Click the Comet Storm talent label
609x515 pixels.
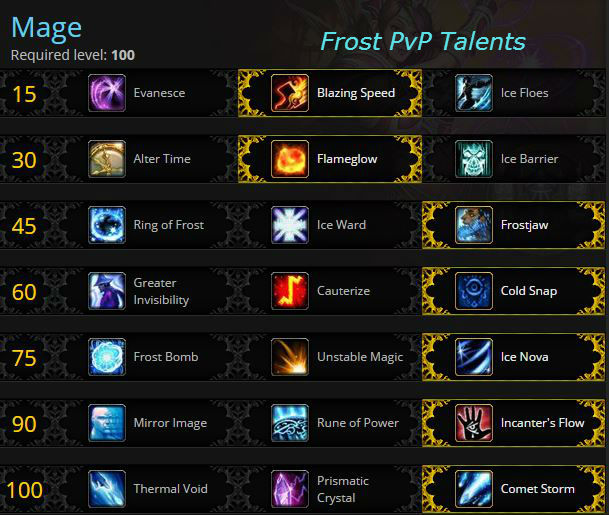(x=538, y=489)
